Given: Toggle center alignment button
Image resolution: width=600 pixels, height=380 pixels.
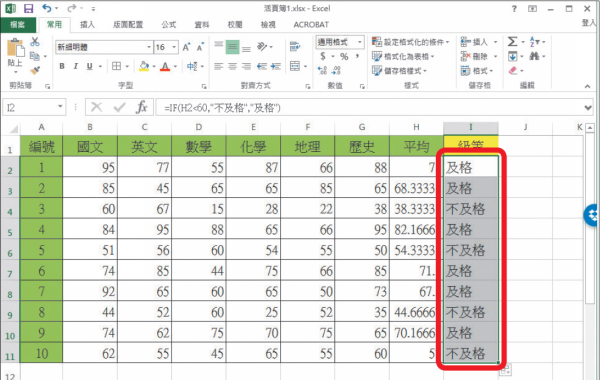Looking at the screenshot, I should pos(232,66).
